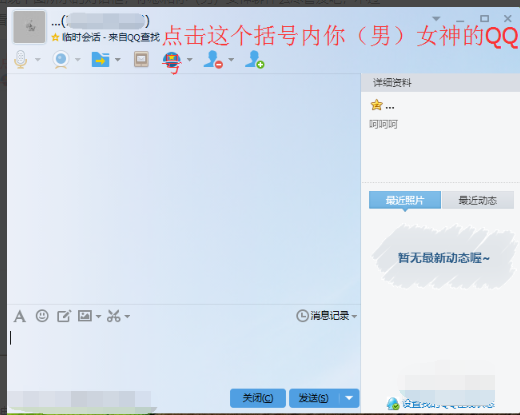Image resolution: width=520 pixels, height=415 pixels.
Task: Expand block contact options arrow
Action: 231,60
